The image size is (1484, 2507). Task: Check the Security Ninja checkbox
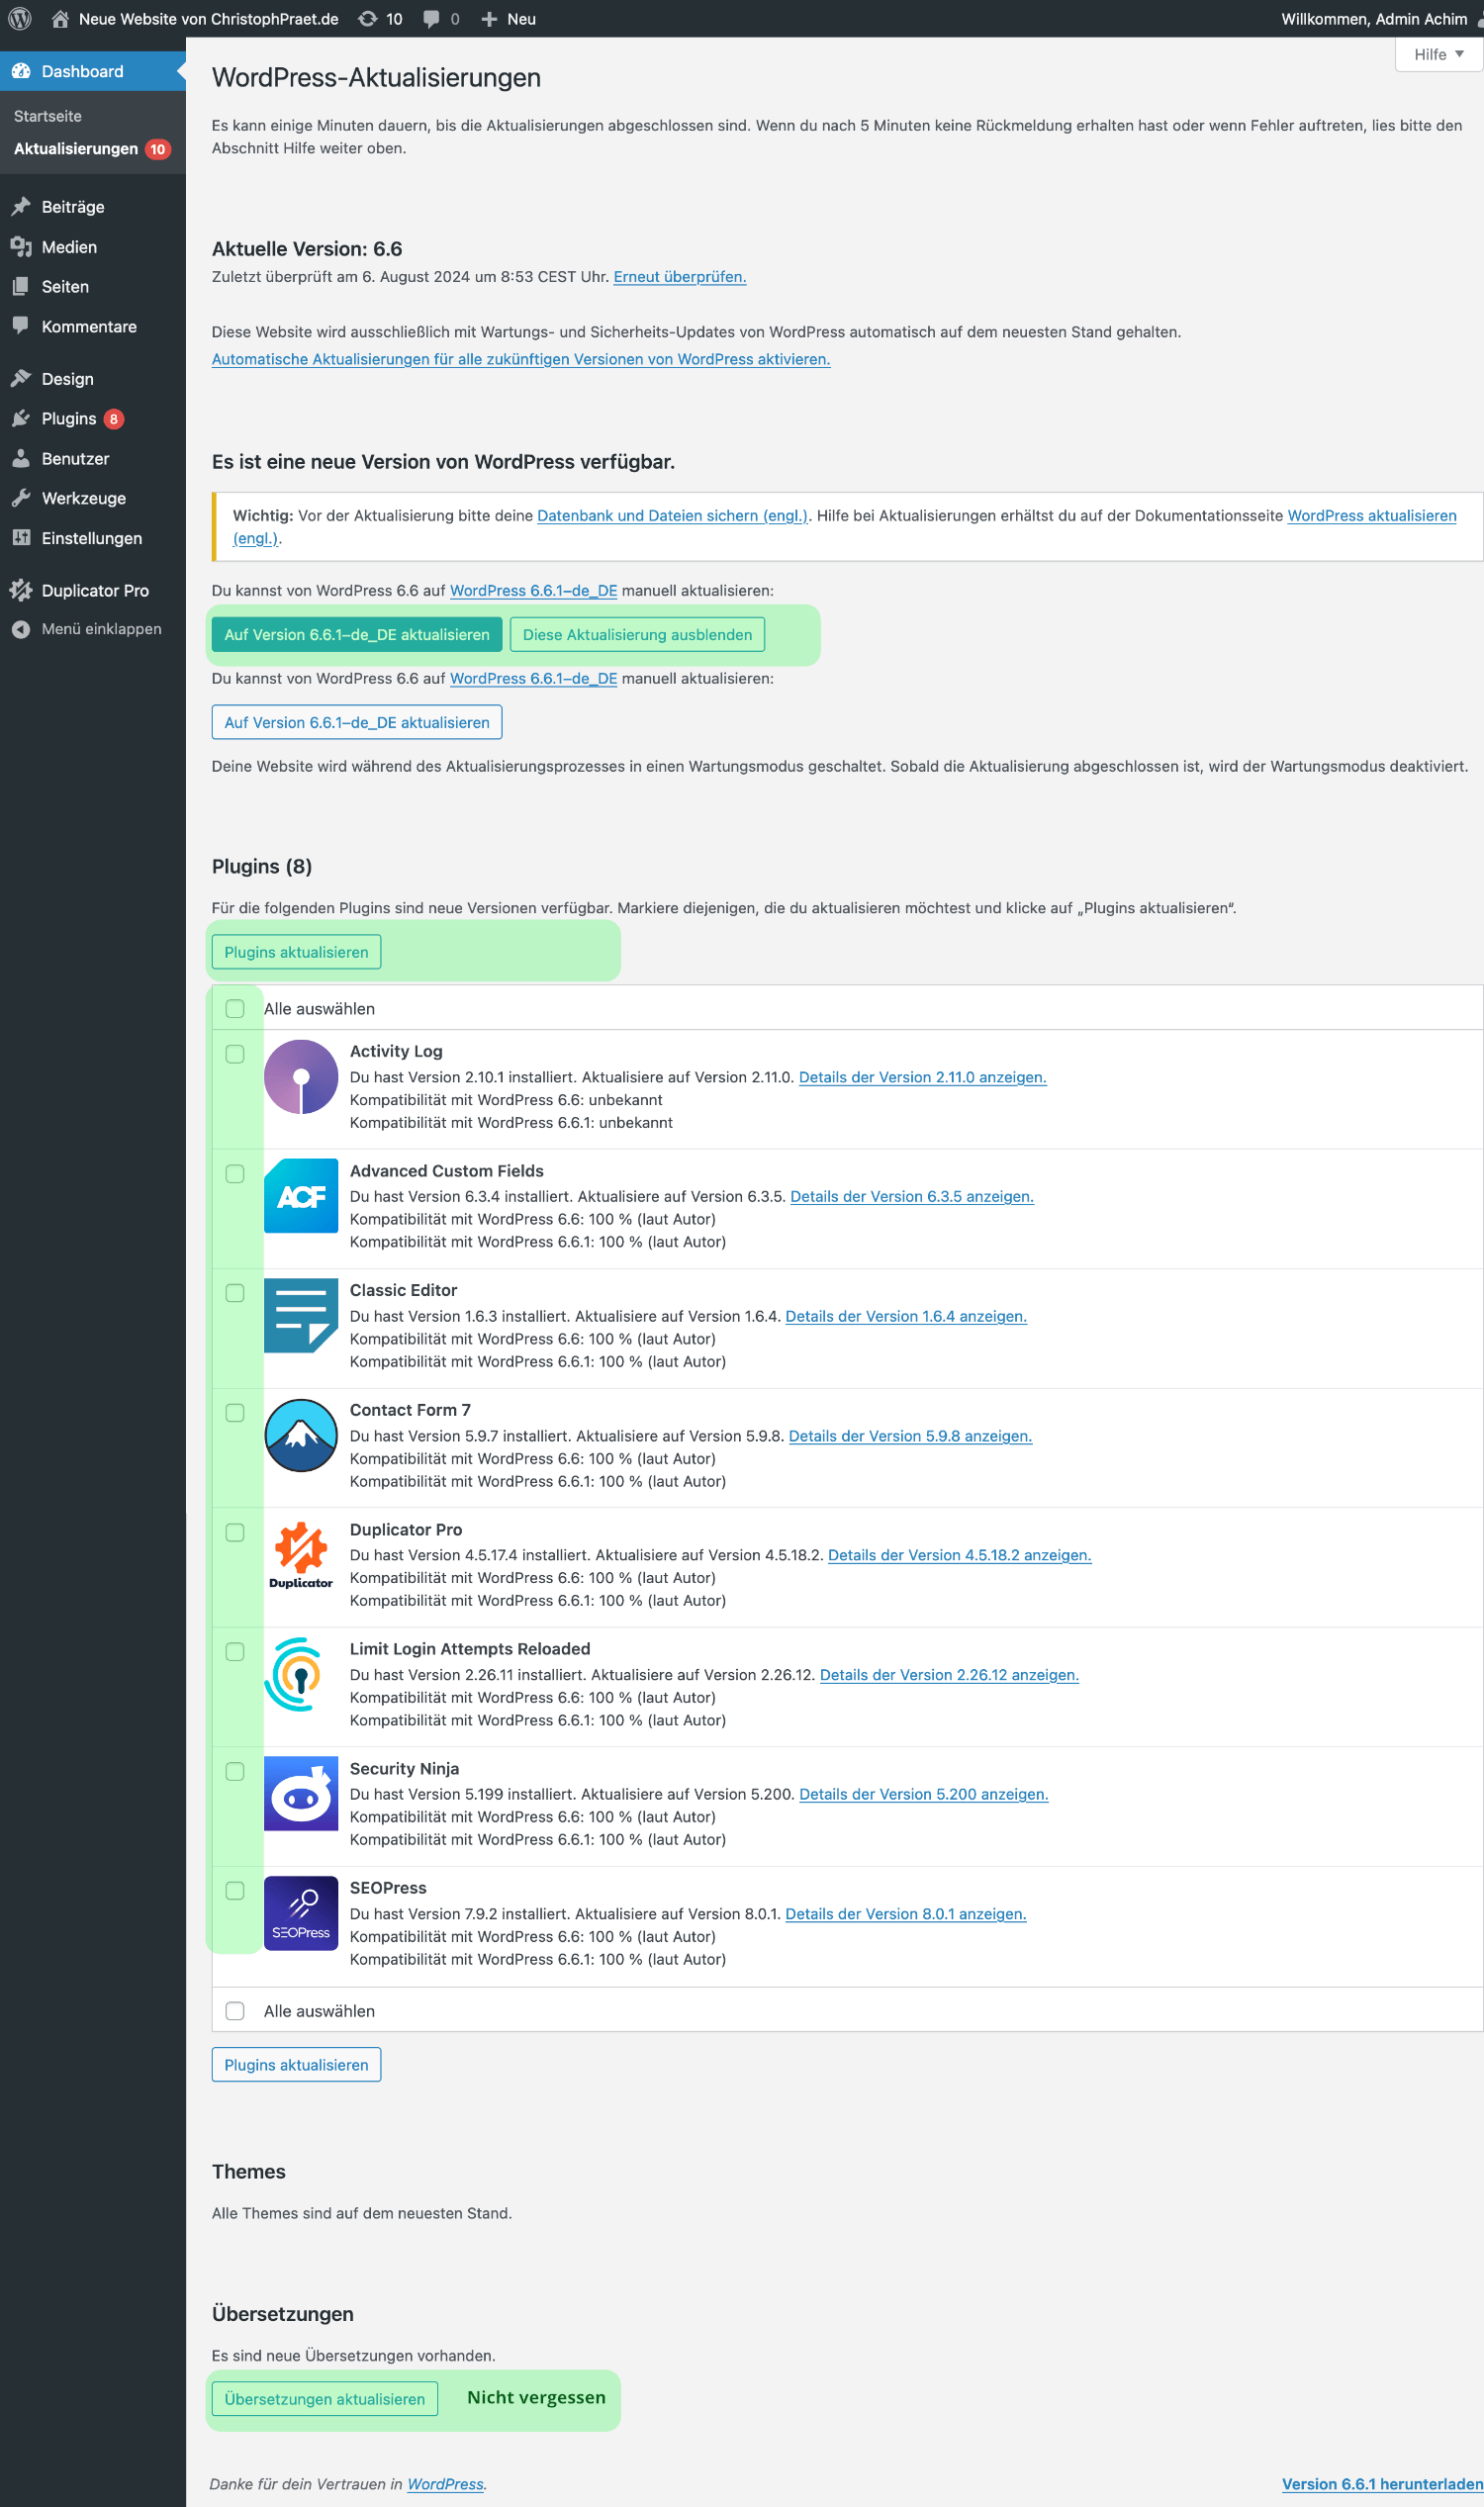tap(235, 1771)
